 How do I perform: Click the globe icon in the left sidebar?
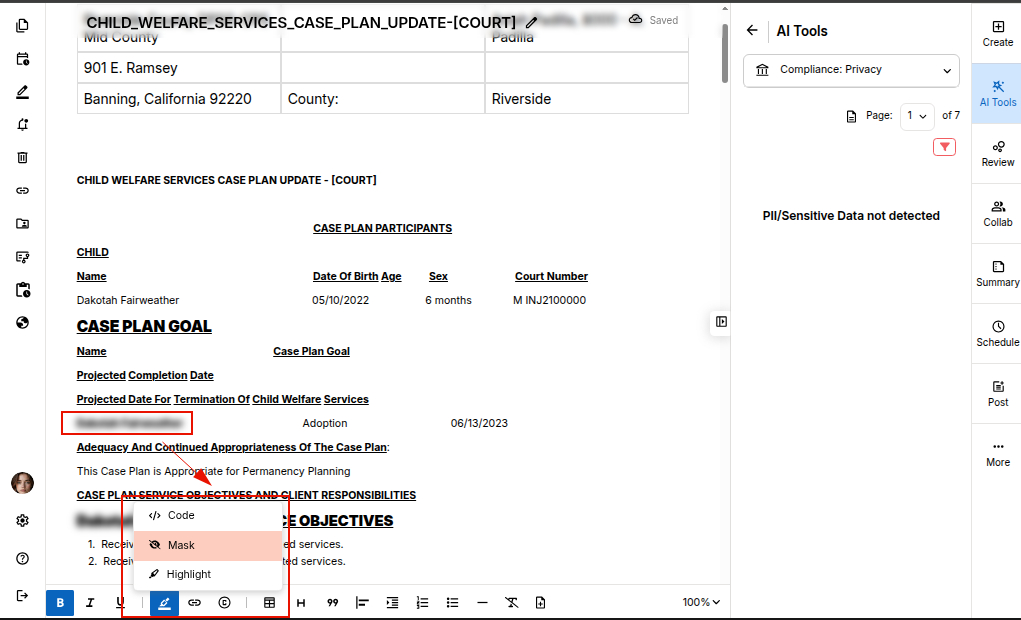click(x=22, y=323)
